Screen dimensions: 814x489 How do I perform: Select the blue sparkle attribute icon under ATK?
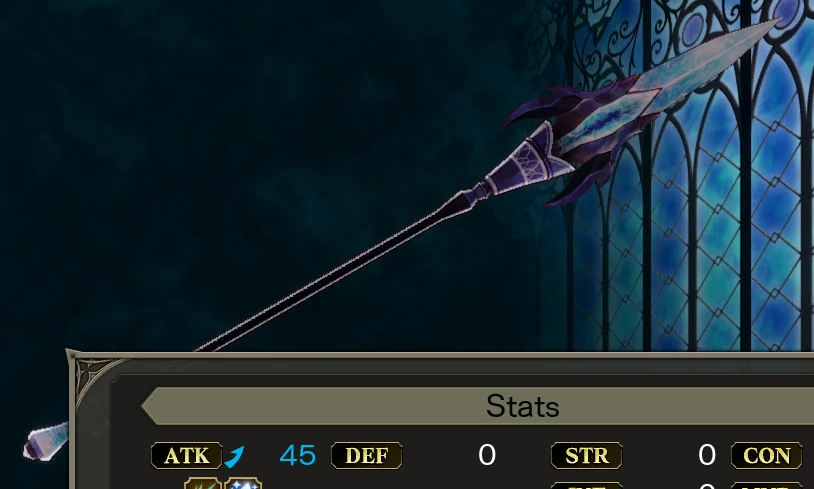coord(243,483)
